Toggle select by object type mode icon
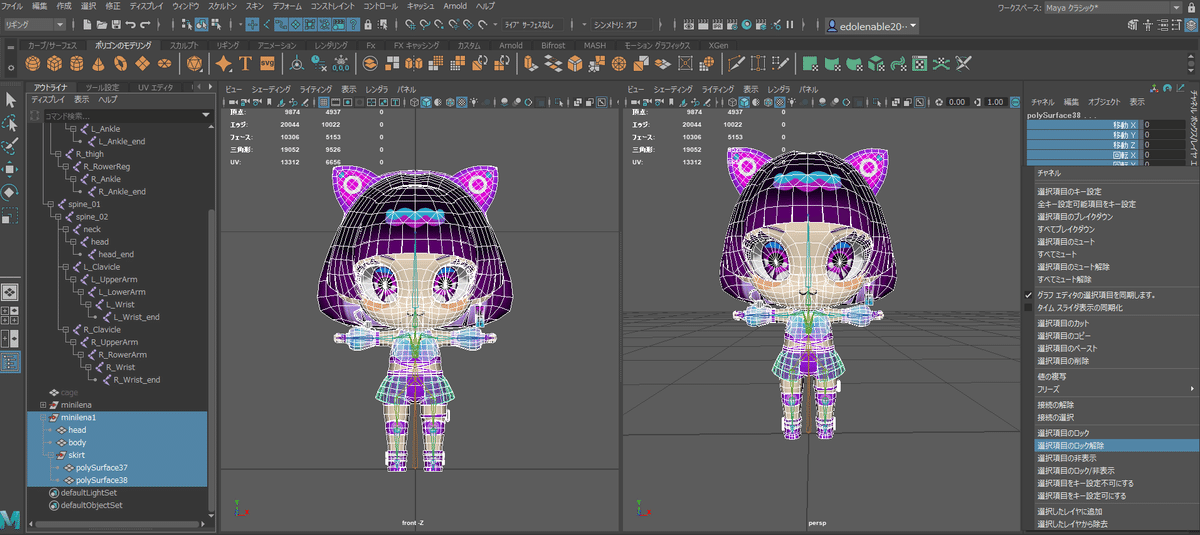The width and height of the screenshot is (1200, 535). tap(201, 23)
